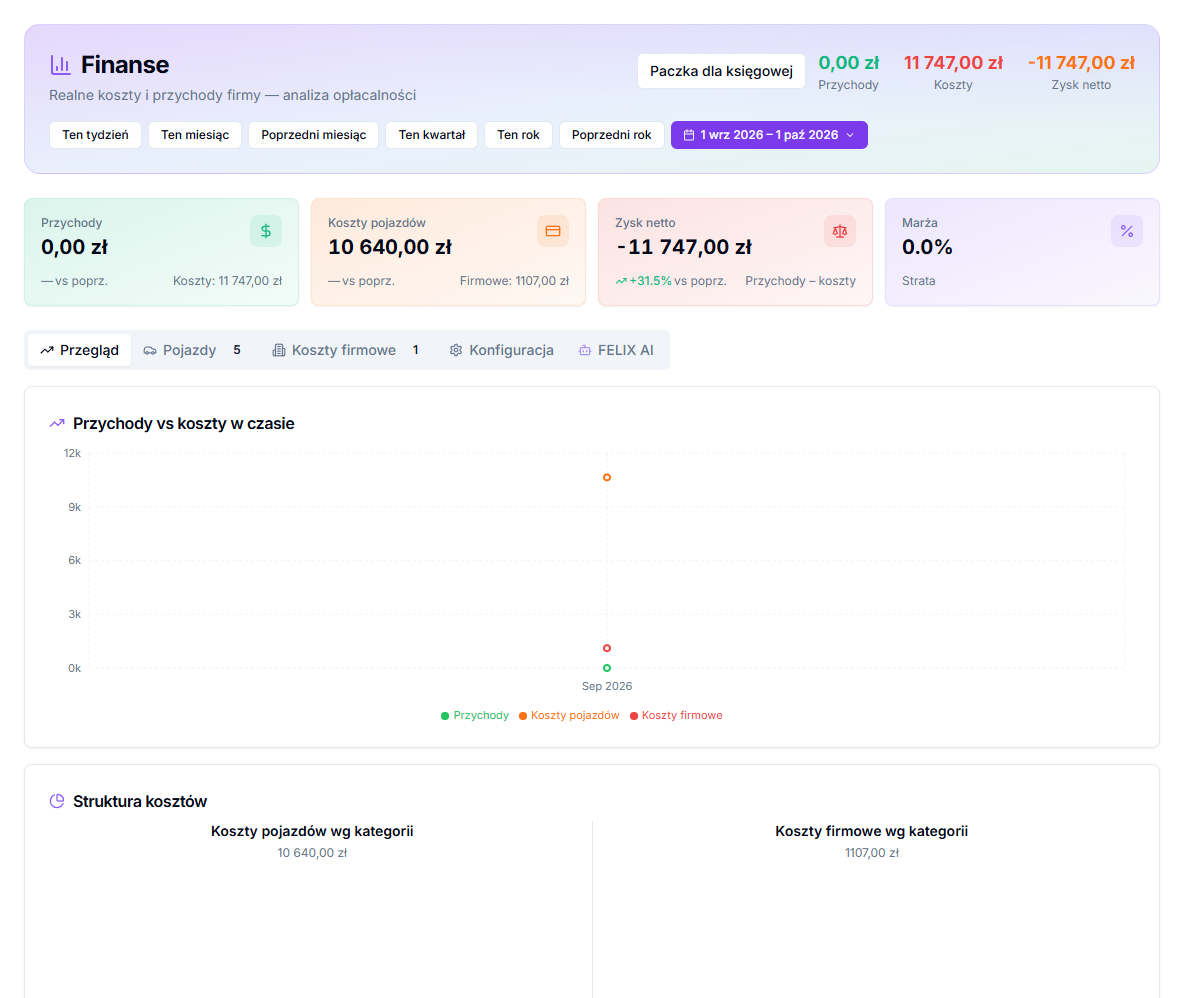
Task: Toggle Koszty pojazdów series in chart legend
Action: tap(569, 716)
